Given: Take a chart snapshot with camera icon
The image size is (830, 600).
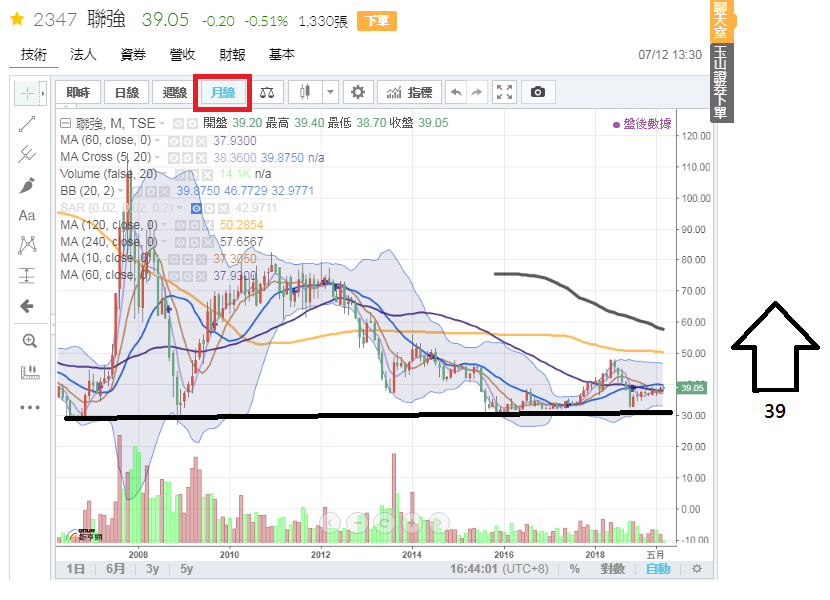Looking at the screenshot, I should [537, 93].
